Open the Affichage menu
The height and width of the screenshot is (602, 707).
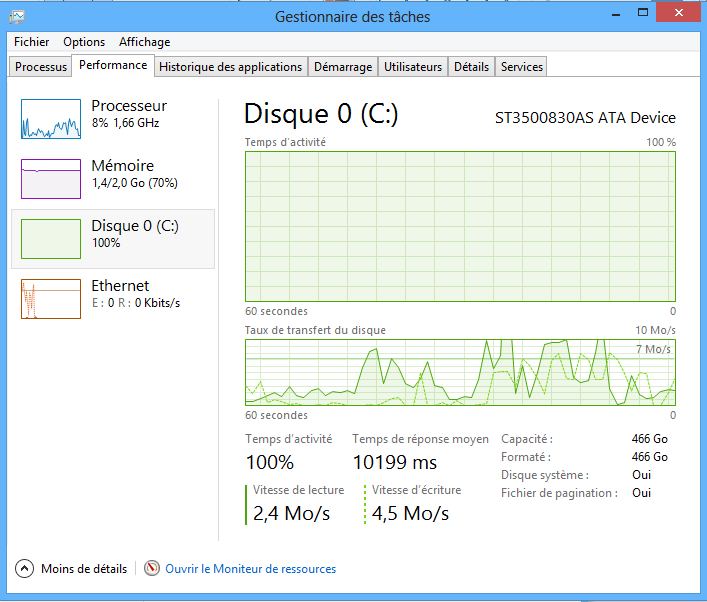point(144,42)
